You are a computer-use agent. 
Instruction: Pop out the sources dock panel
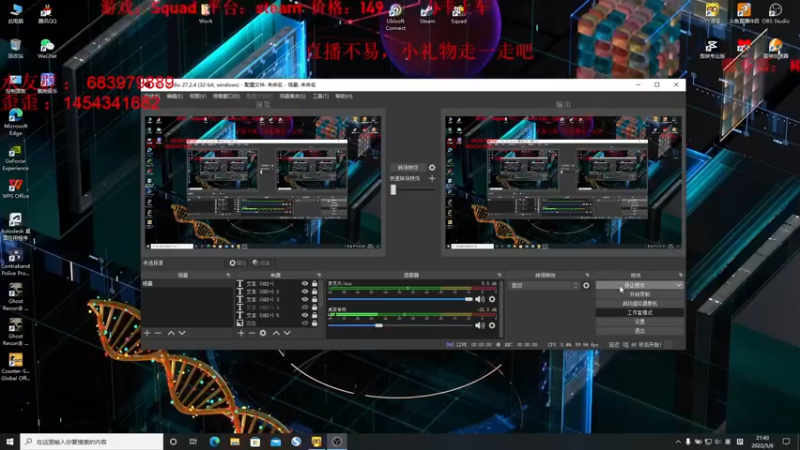(x=319, y=275)
